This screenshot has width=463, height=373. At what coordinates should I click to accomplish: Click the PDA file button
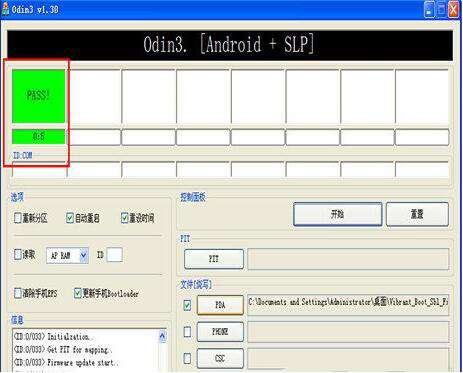coord(220,305)
